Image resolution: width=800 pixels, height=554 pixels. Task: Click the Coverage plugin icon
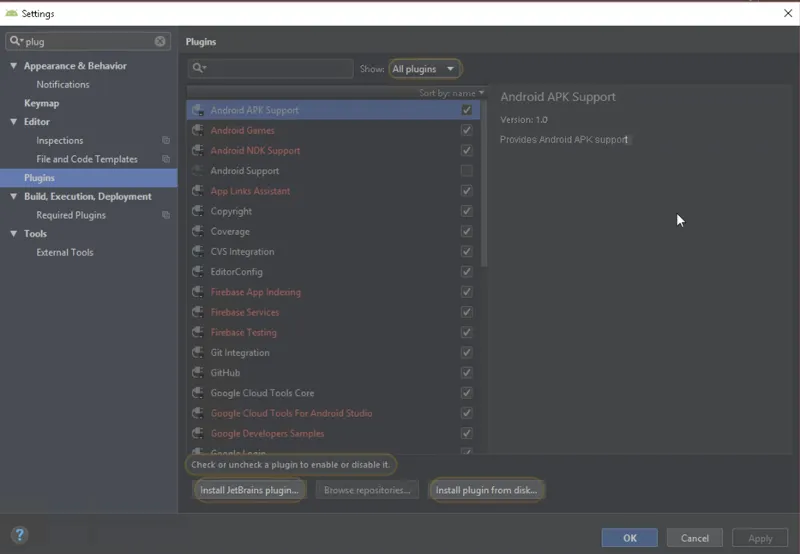pos(198,231)
